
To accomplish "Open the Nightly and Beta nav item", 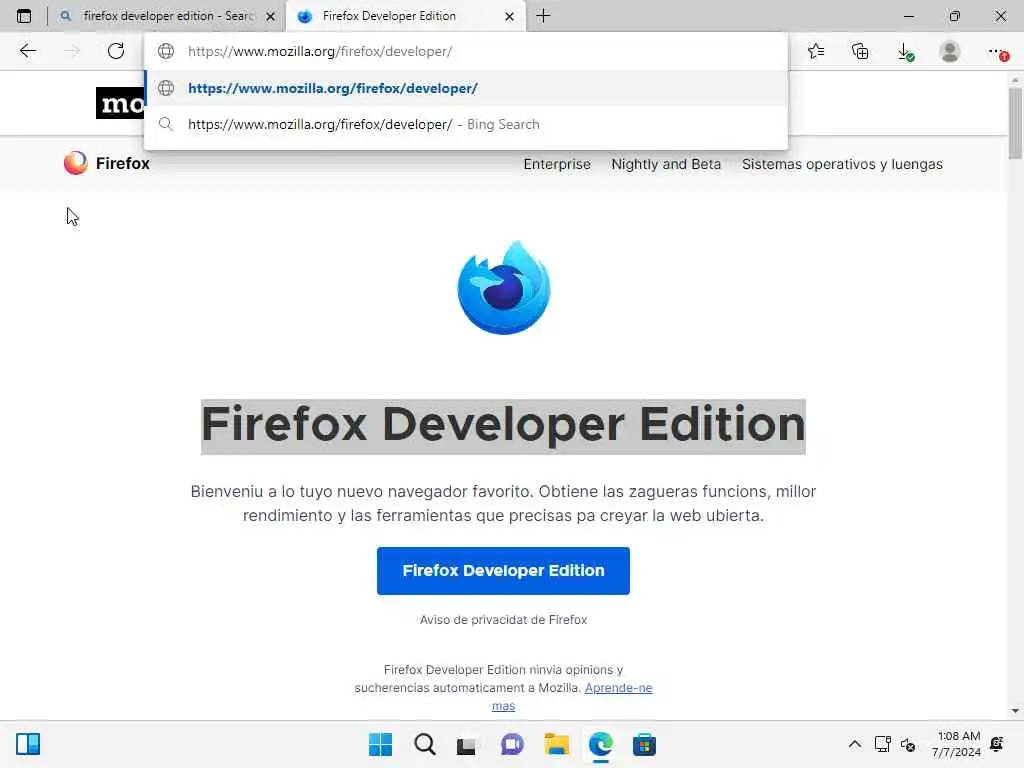I will 665,164.
